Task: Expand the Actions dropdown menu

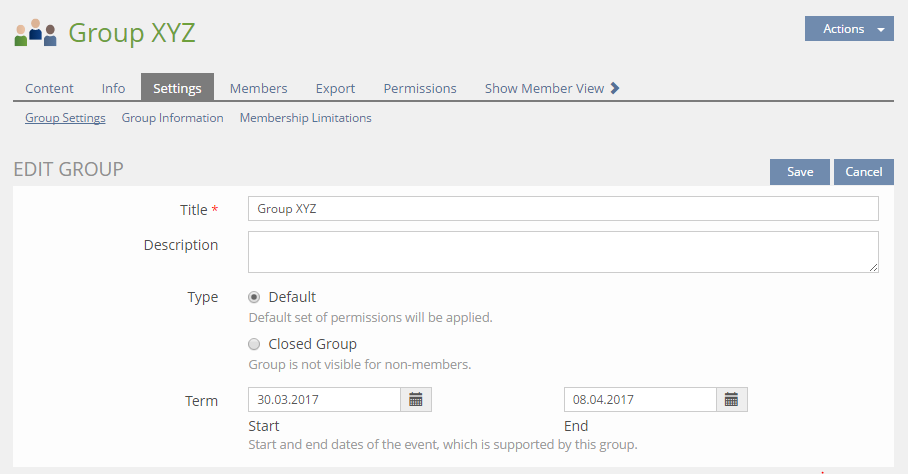Action: (x=848, y=29)
